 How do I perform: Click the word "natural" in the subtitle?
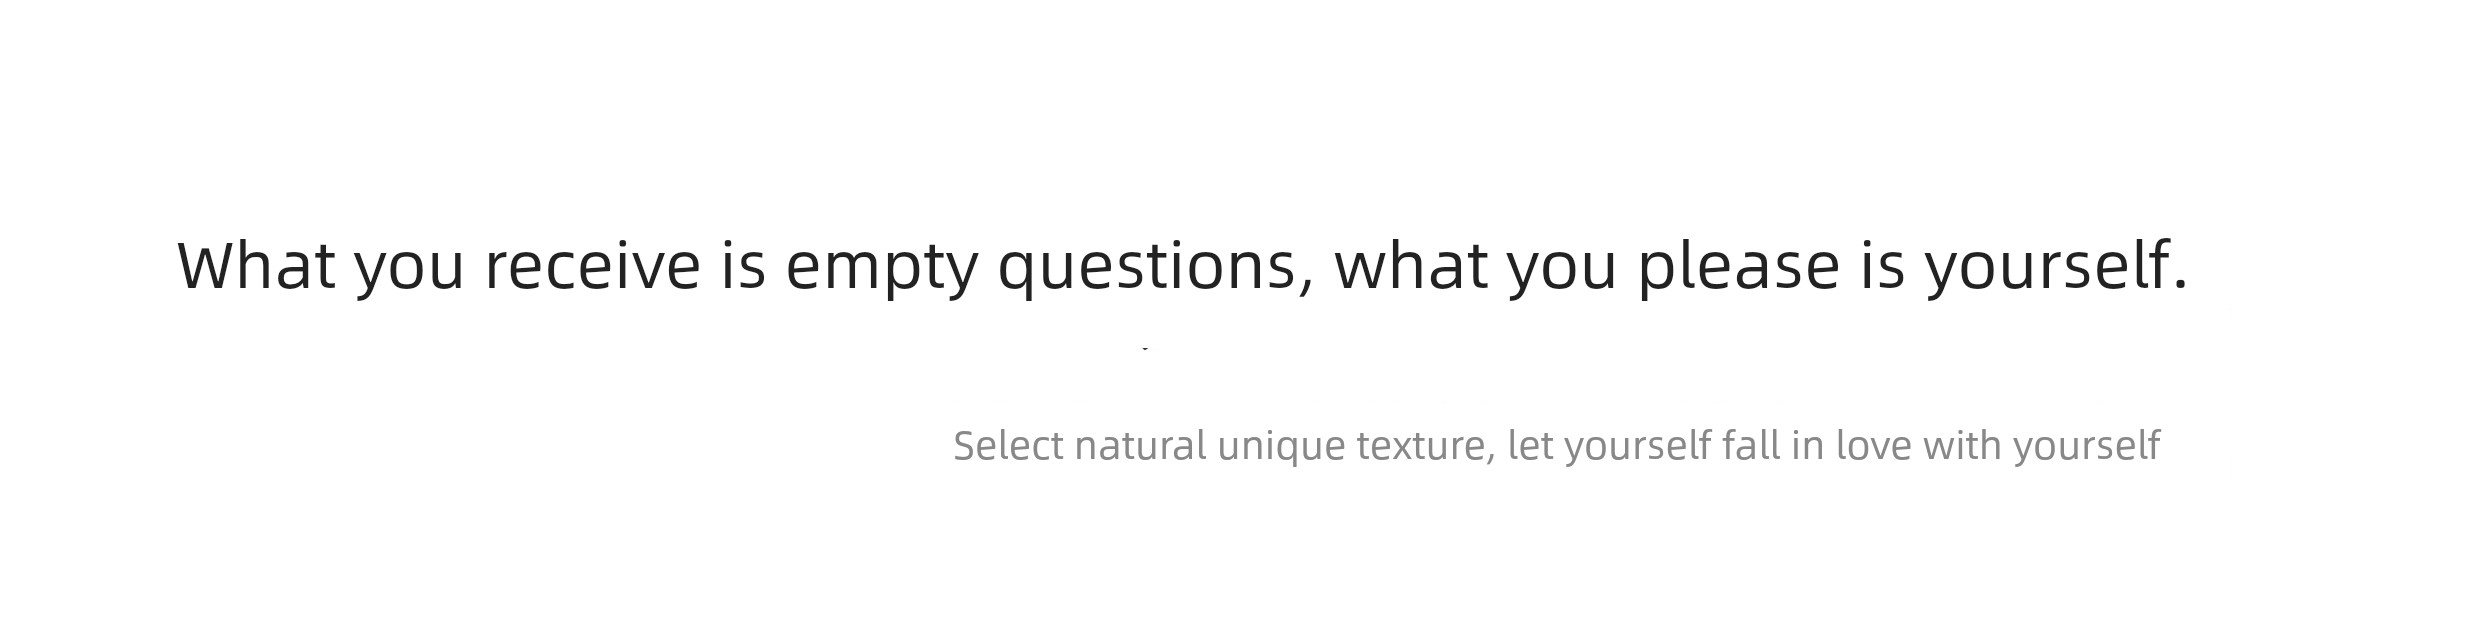click(x=1140, y=445)
